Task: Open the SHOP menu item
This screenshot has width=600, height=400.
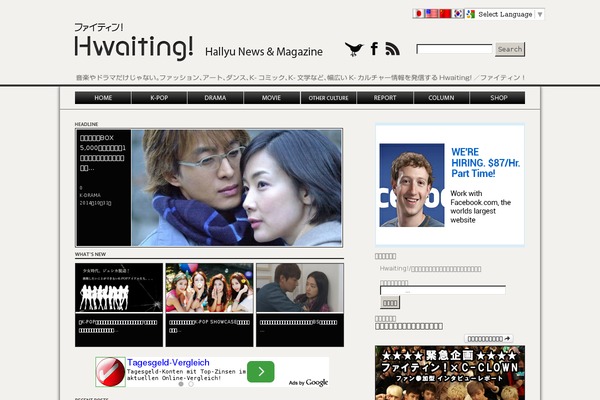Action: pyautogui.click(x=499, y=98)
